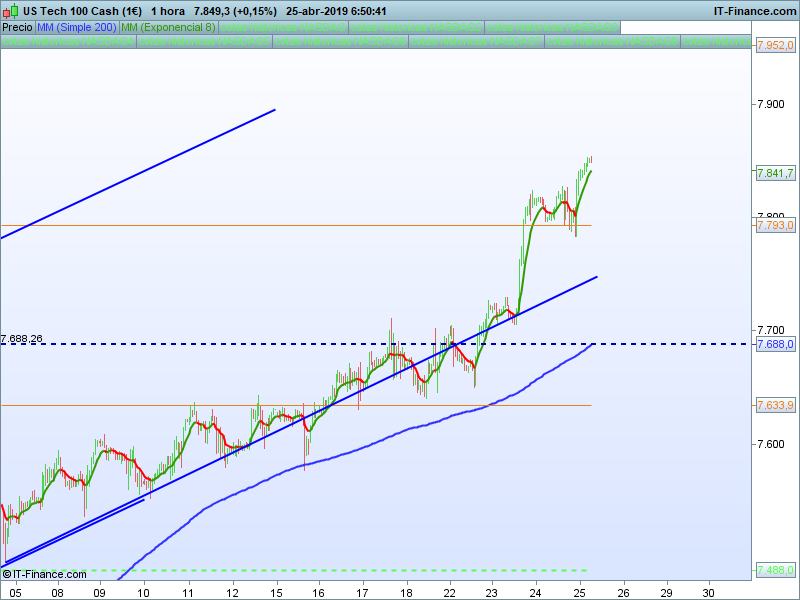800x600 pixels.
Task: Click the 7.688,0 blue price tag
Action: point(775,344)
